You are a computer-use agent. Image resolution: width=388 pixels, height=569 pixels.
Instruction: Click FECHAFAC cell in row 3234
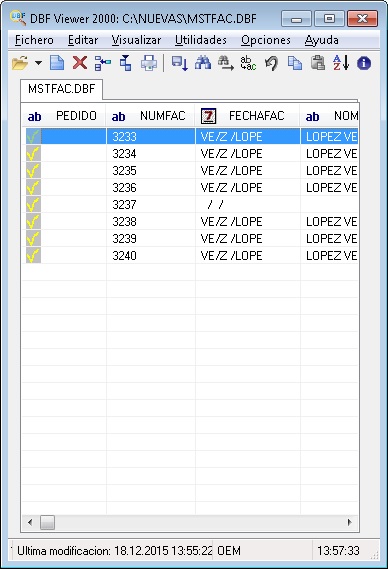tap(248, 153)
